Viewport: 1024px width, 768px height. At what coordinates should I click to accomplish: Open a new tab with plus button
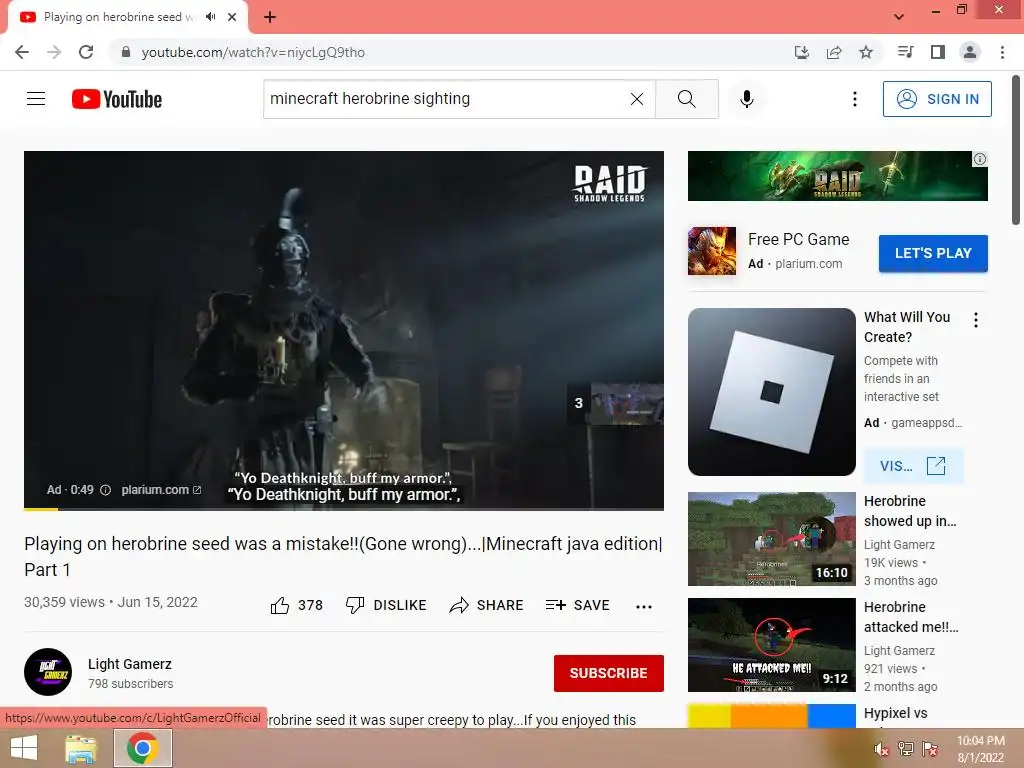coord(270,17)
